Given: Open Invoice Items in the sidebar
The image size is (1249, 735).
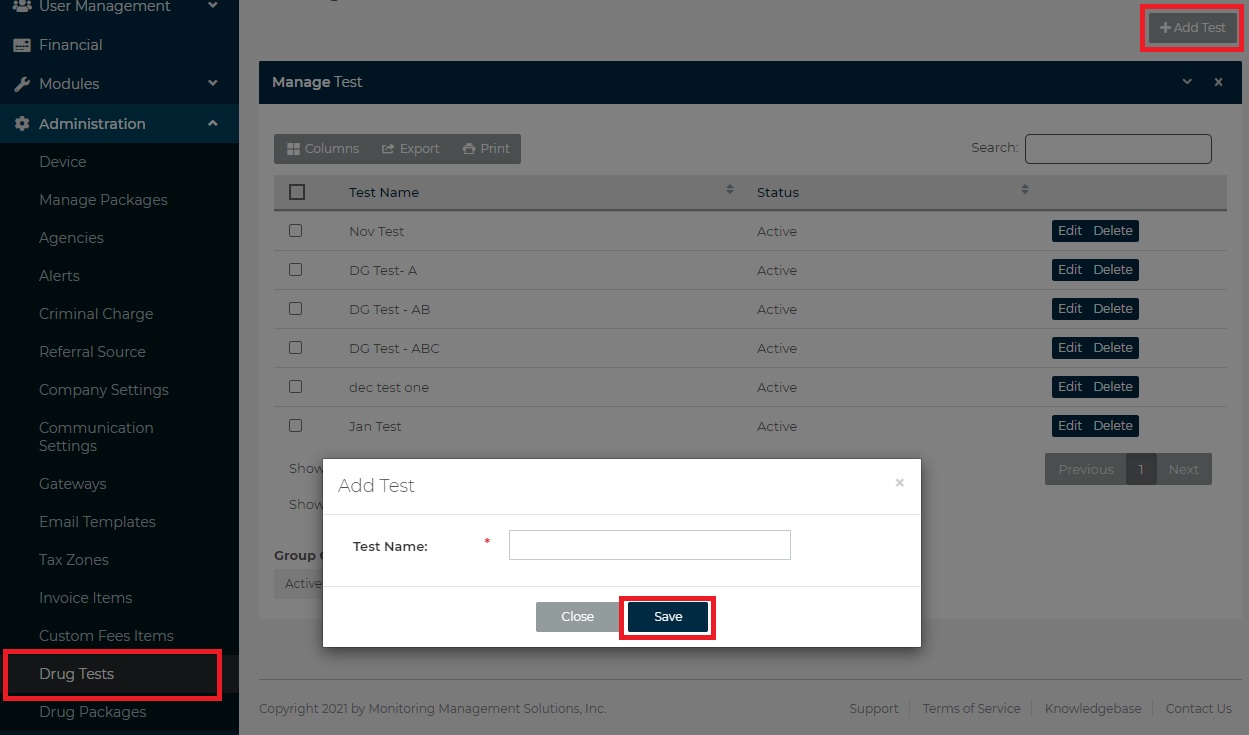Looking at the screenshot, I should (85, 598).
